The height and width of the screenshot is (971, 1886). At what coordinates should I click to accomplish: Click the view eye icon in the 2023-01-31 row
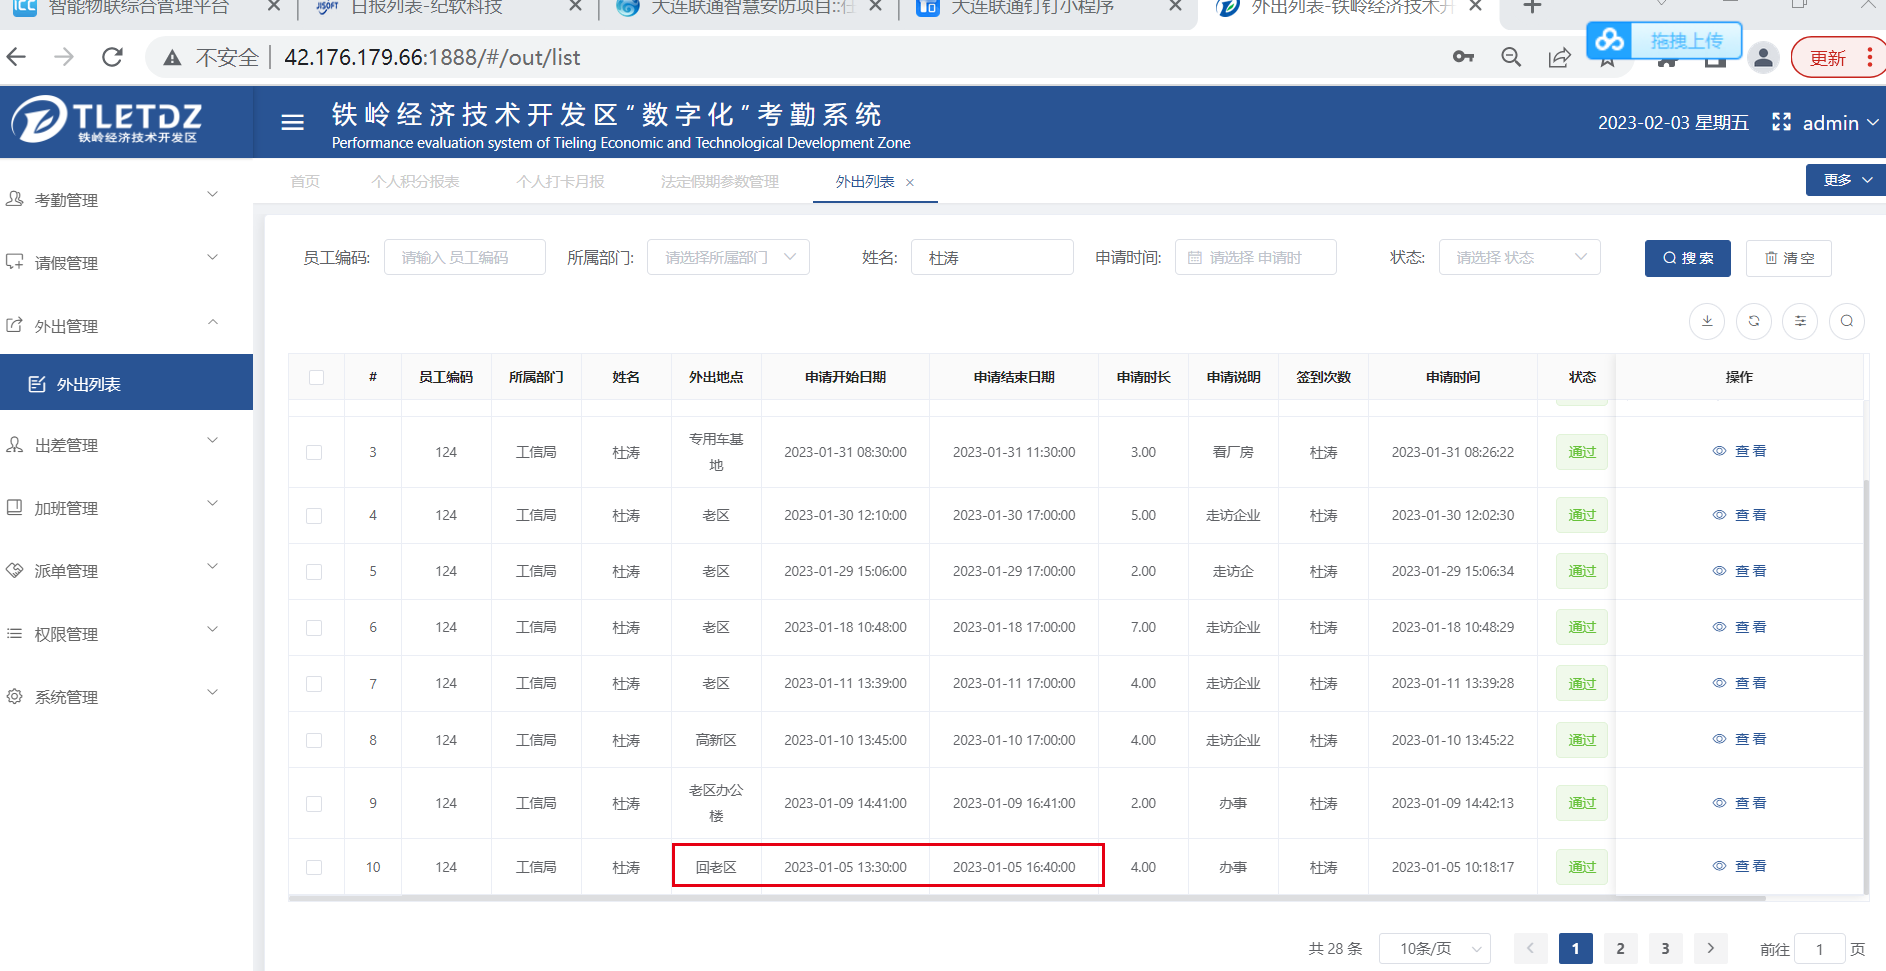[1719, 451]
